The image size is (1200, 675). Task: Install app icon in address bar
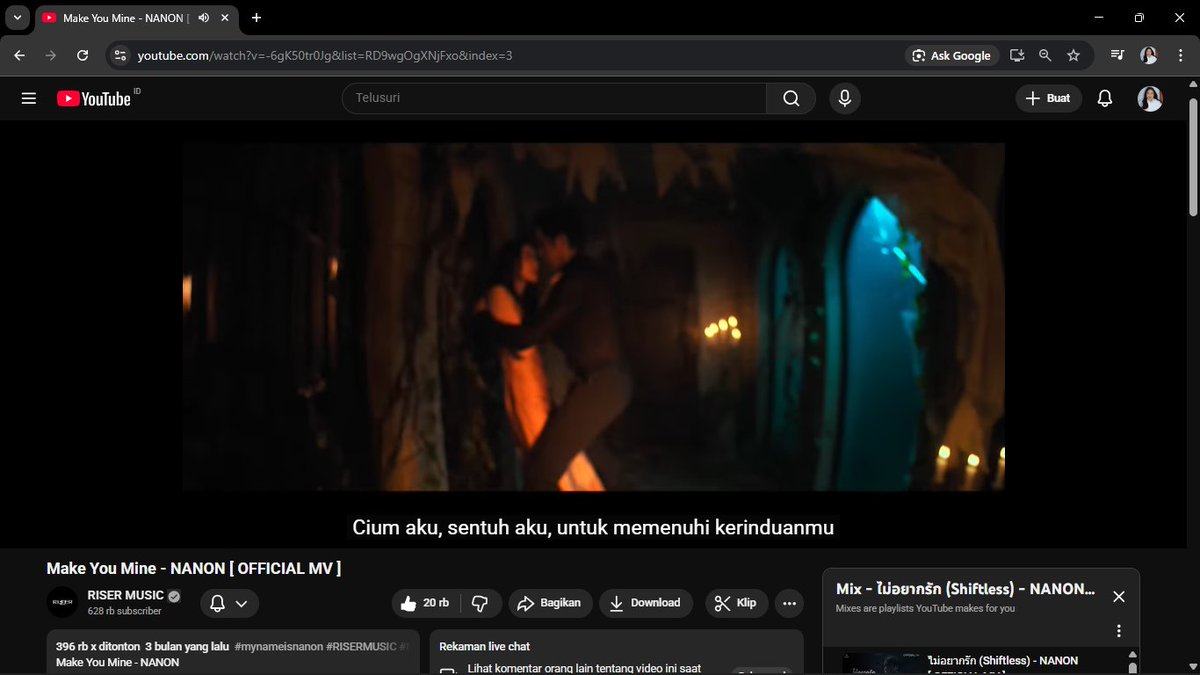point(1017,55)
